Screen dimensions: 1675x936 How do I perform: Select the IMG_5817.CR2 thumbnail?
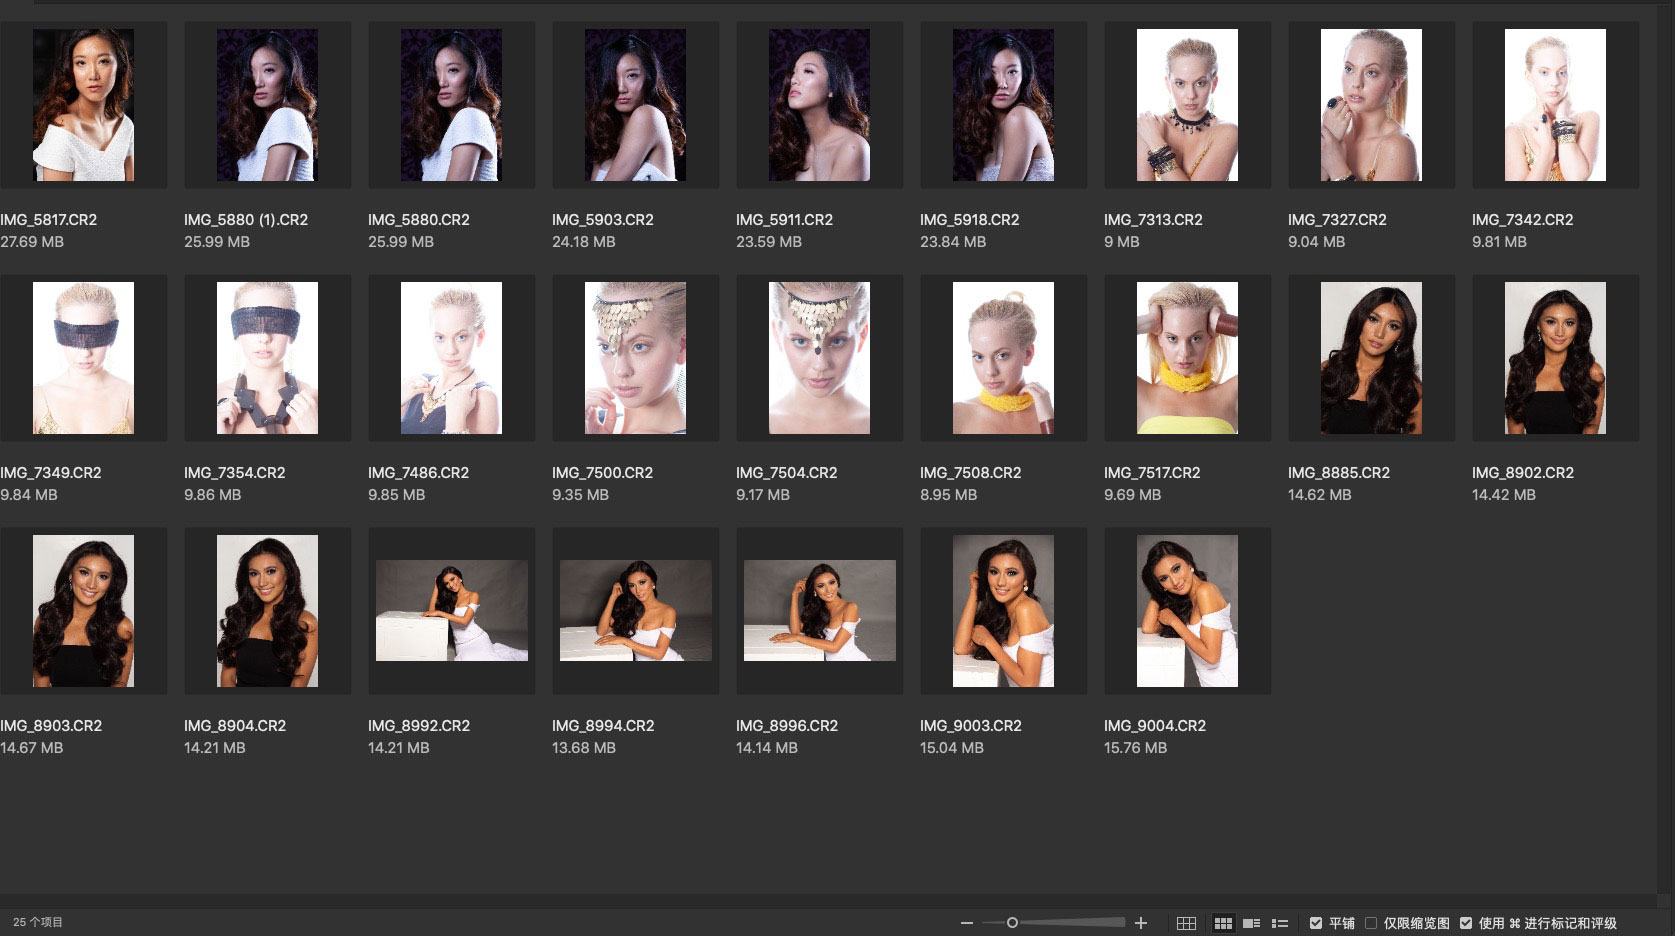(x=83, y=105)
